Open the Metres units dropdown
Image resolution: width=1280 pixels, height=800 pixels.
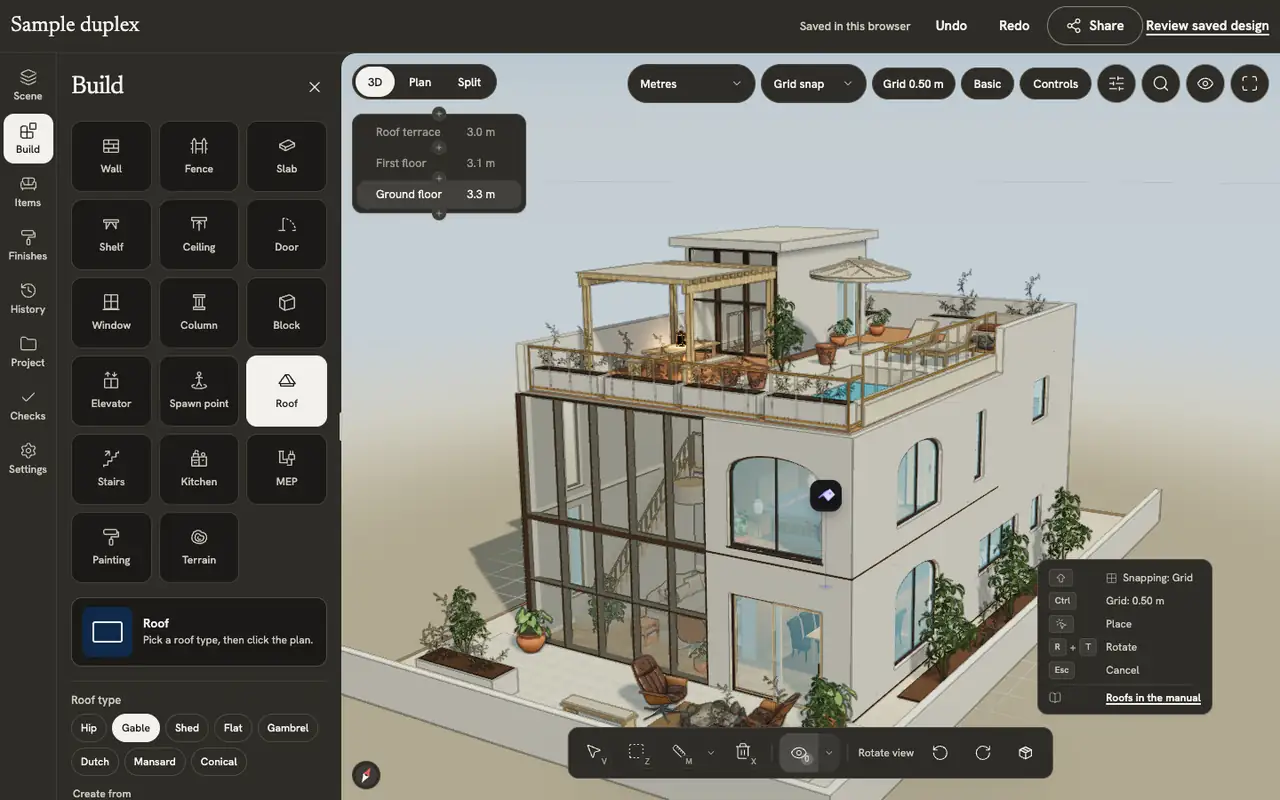691,84
